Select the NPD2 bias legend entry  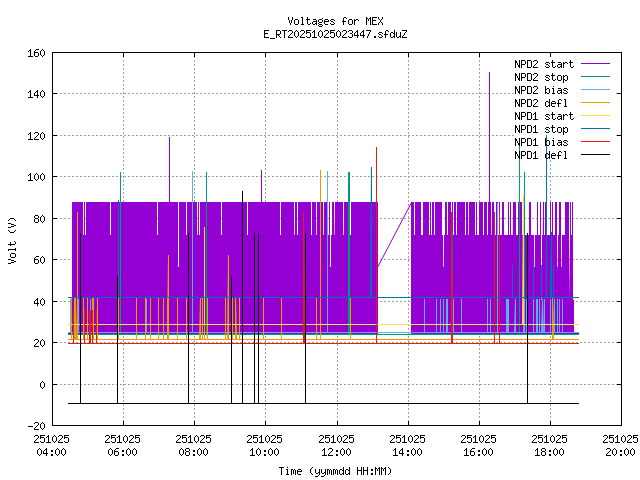point(541,90)
